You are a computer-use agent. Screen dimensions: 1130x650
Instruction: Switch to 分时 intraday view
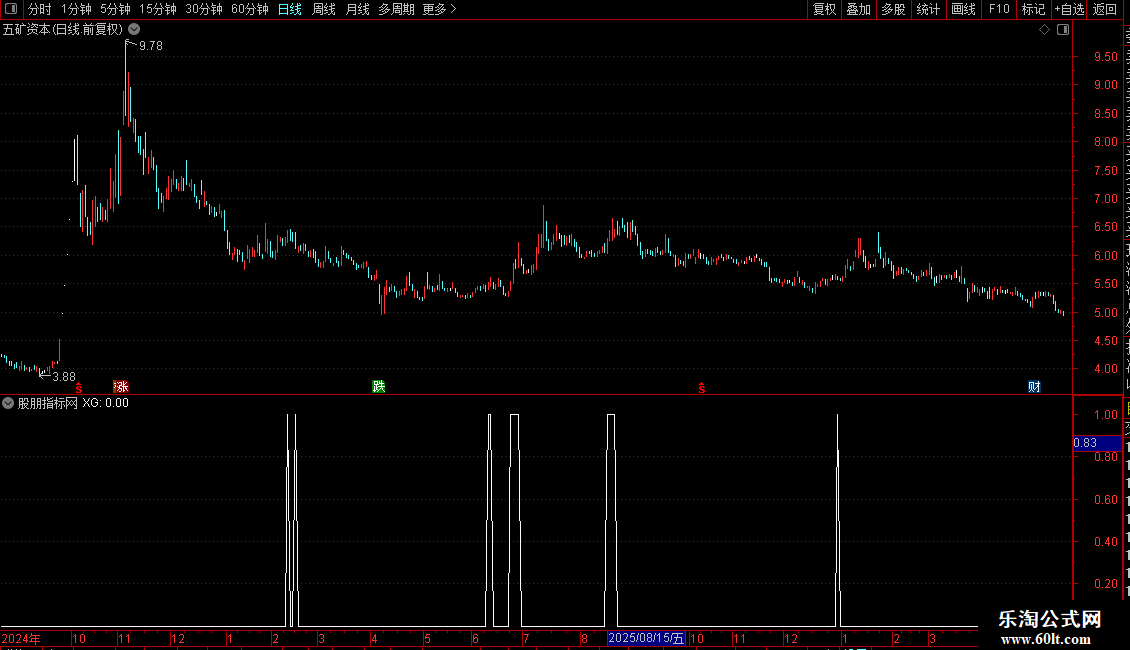pos(40,9)
